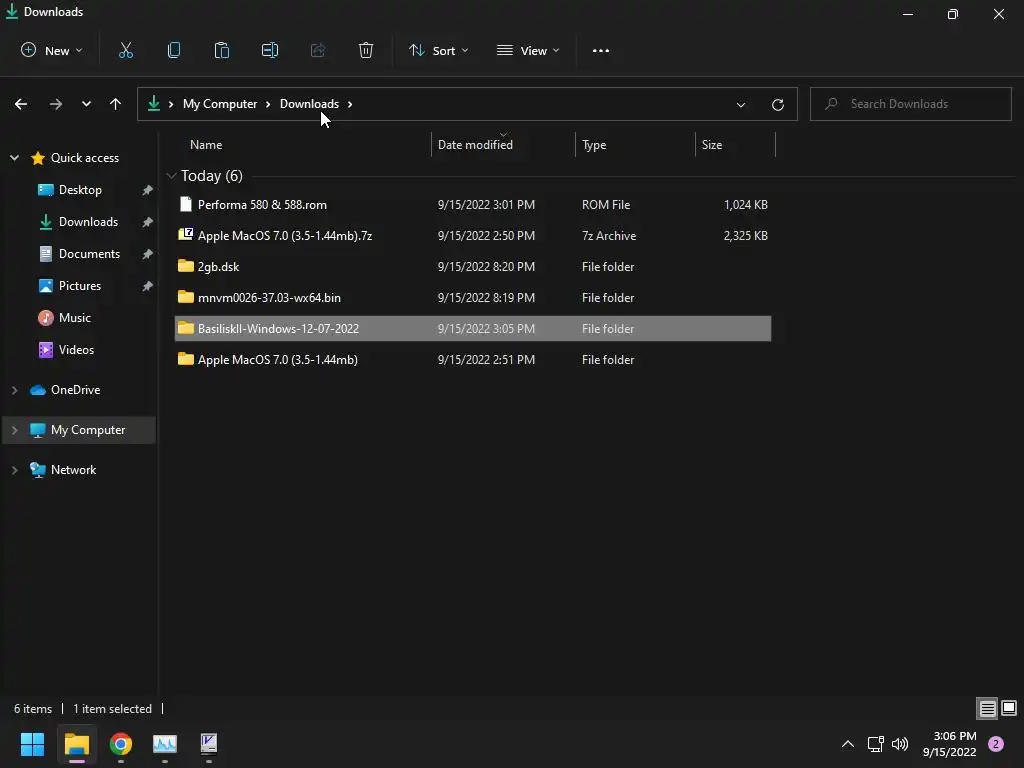Go back with the left arrow
This screenshot has height=768, width=1024.
[21, 104]
